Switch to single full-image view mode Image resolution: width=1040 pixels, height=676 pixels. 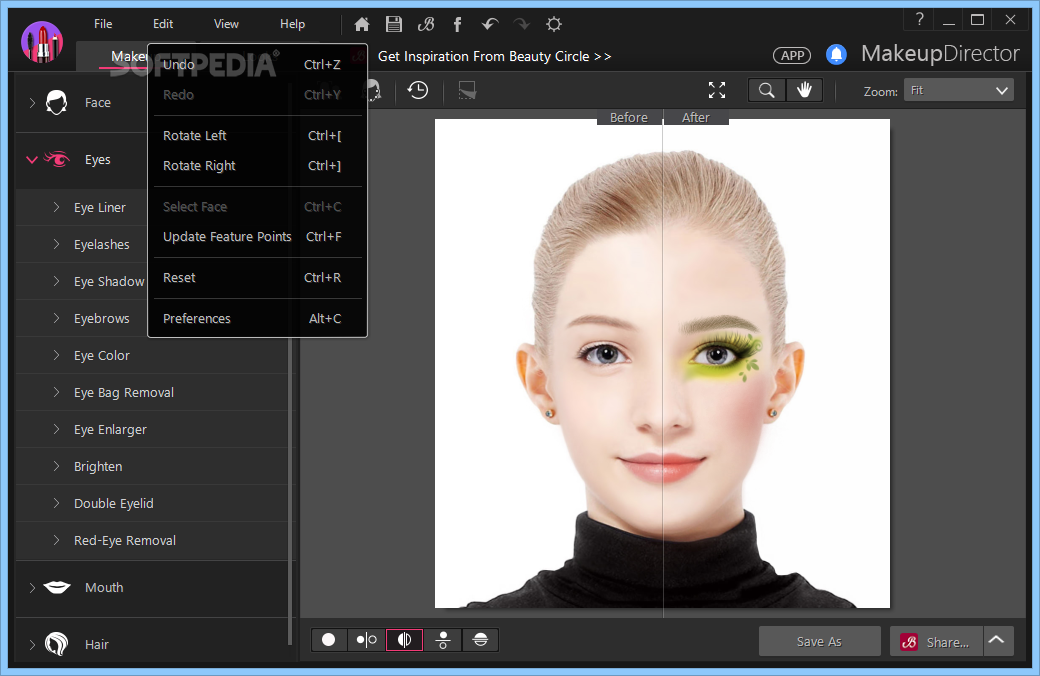(329, 640)
